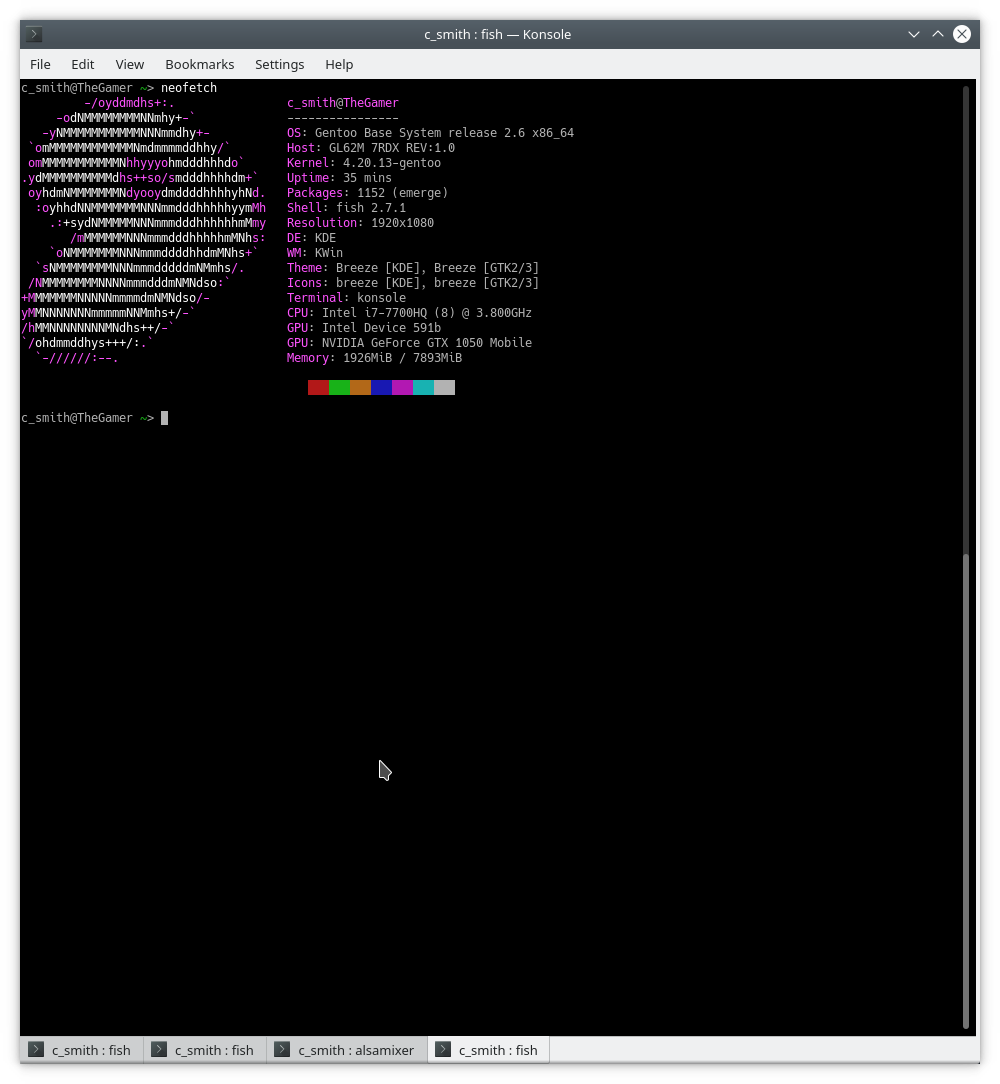
Task: Click the blue color block in neofetch output
Action: (x=381, y=388)
